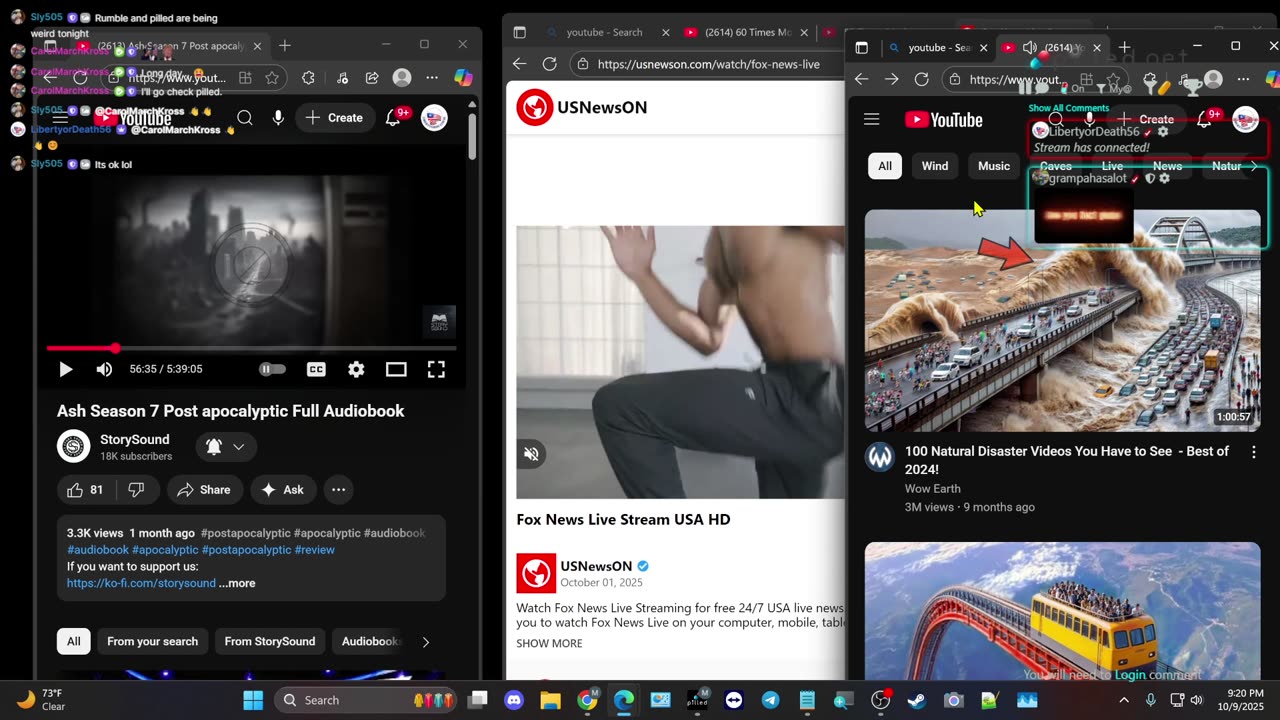Open Telegram from taskbar
1280x720 pixels.
tap(770, 700)
